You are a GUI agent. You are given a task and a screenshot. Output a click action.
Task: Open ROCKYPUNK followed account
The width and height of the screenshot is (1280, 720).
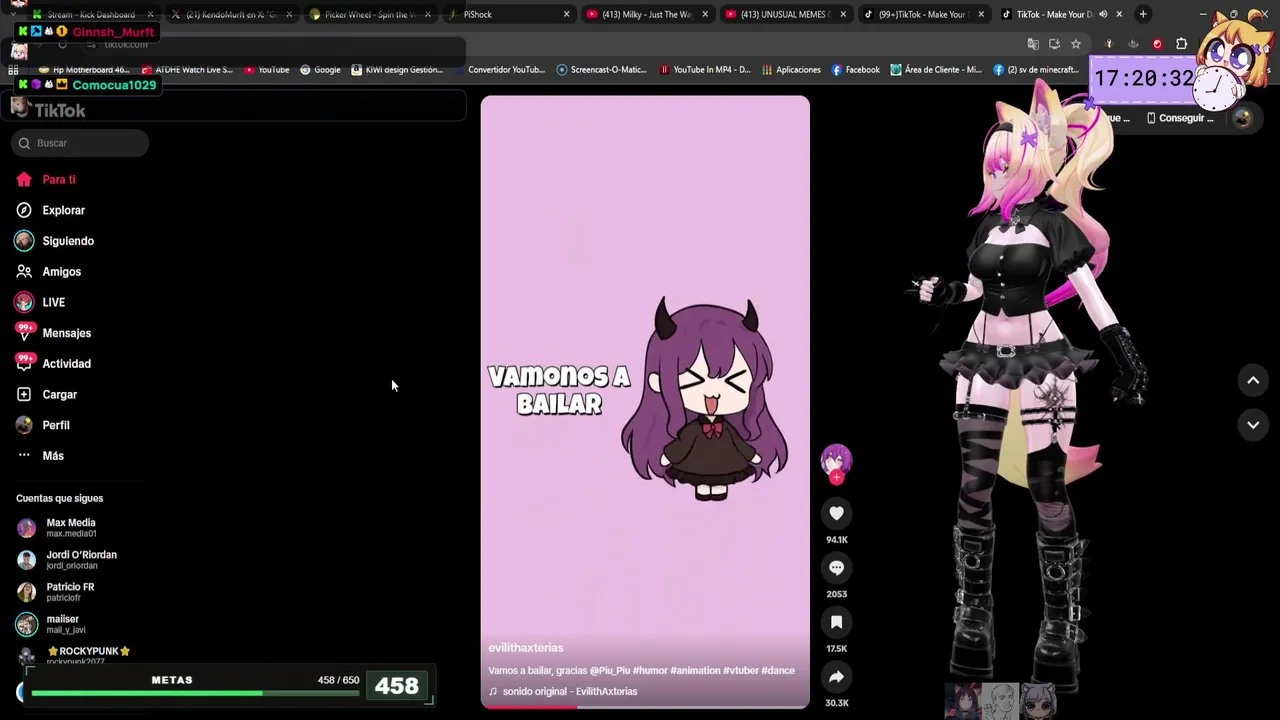73,656
